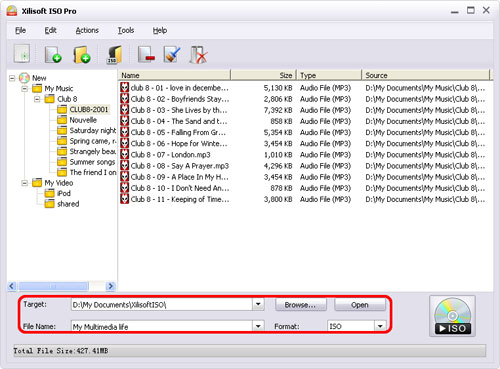
Task: Open the Target path dropdown arrow
Action: [x=258, y=304]
